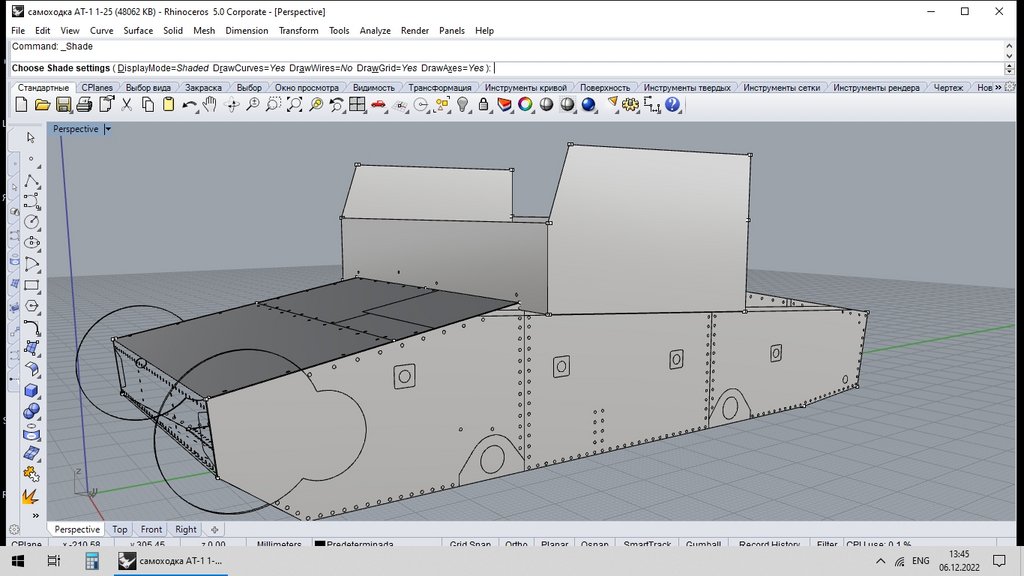
Task: Expand more toolbar tabs with the double chevron
Action: click(x=999, y=87)
